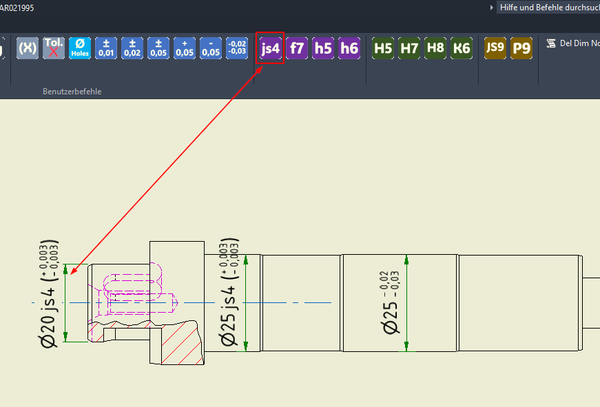The image size is (600, 407).
Task: Select the Ø25 js4 dimension text
Action: 229,292
